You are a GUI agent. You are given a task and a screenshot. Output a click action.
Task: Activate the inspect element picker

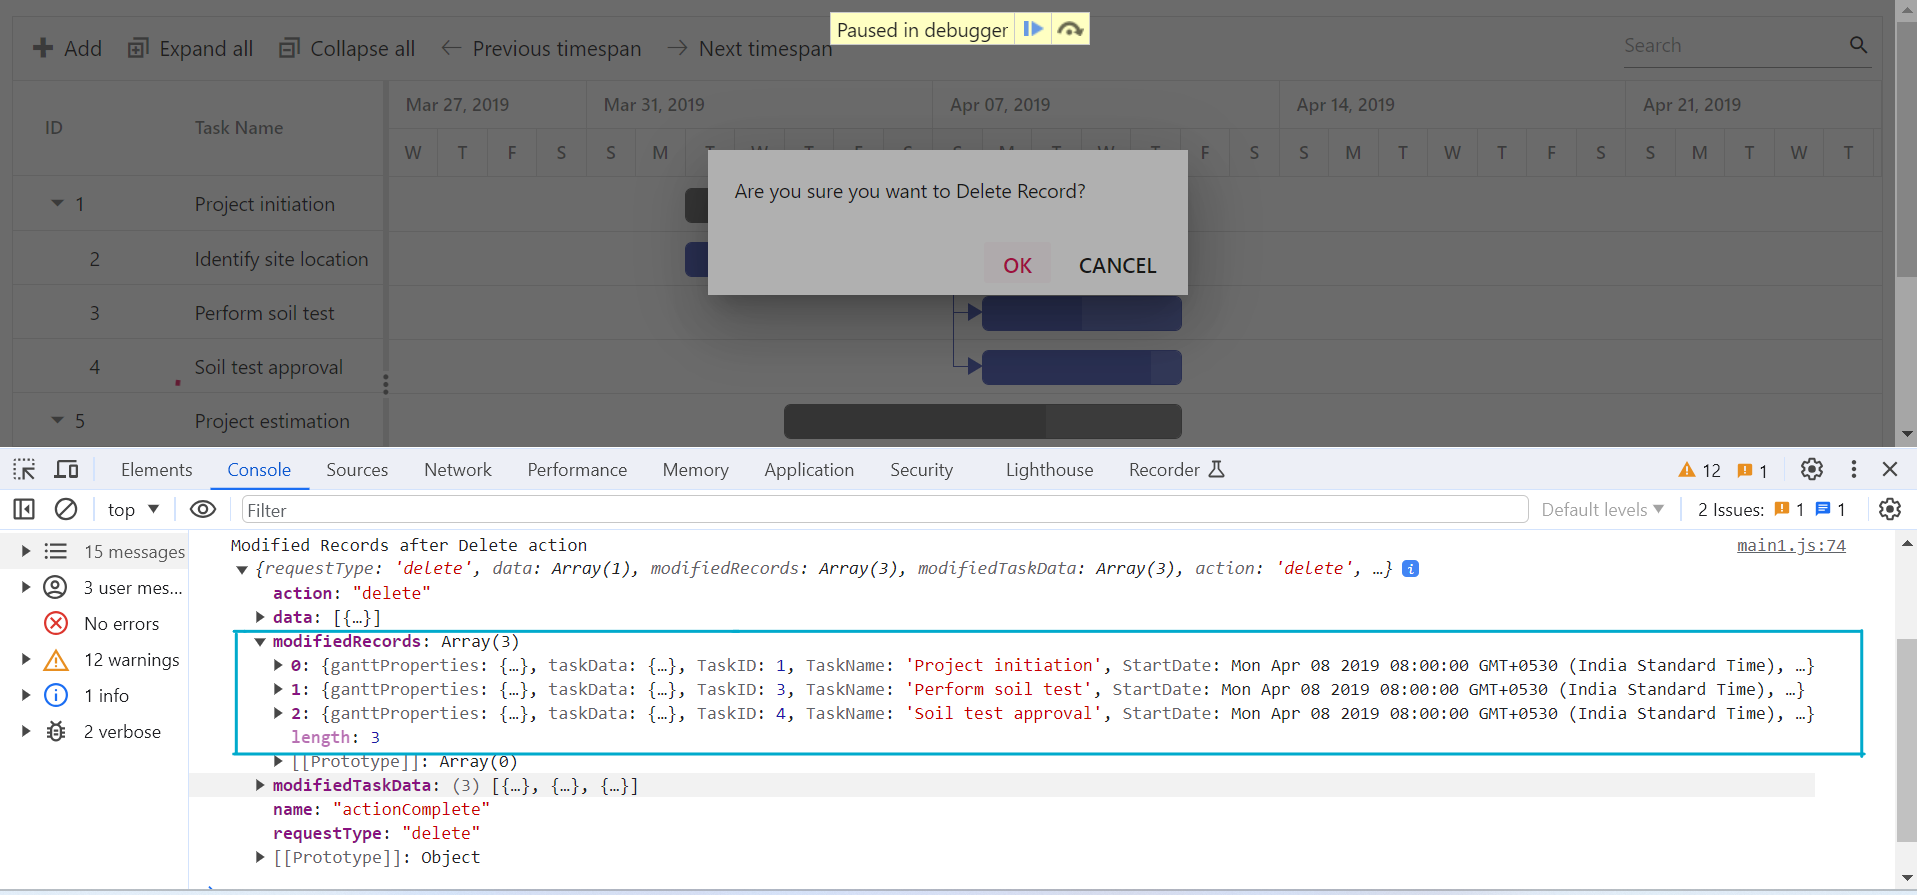[x=24, y=470]
